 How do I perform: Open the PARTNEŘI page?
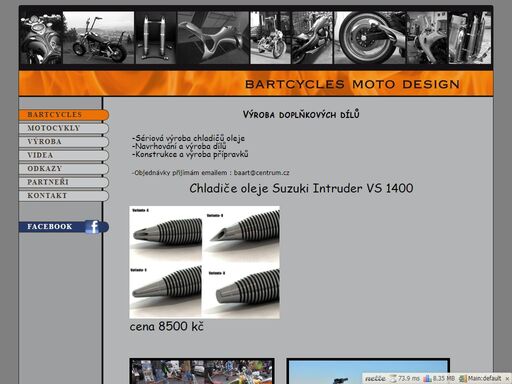[x=64, y=182]
